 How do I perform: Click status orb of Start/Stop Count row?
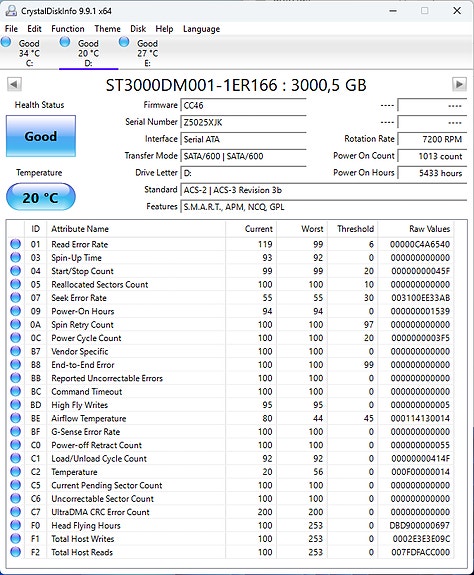[15, 271]
